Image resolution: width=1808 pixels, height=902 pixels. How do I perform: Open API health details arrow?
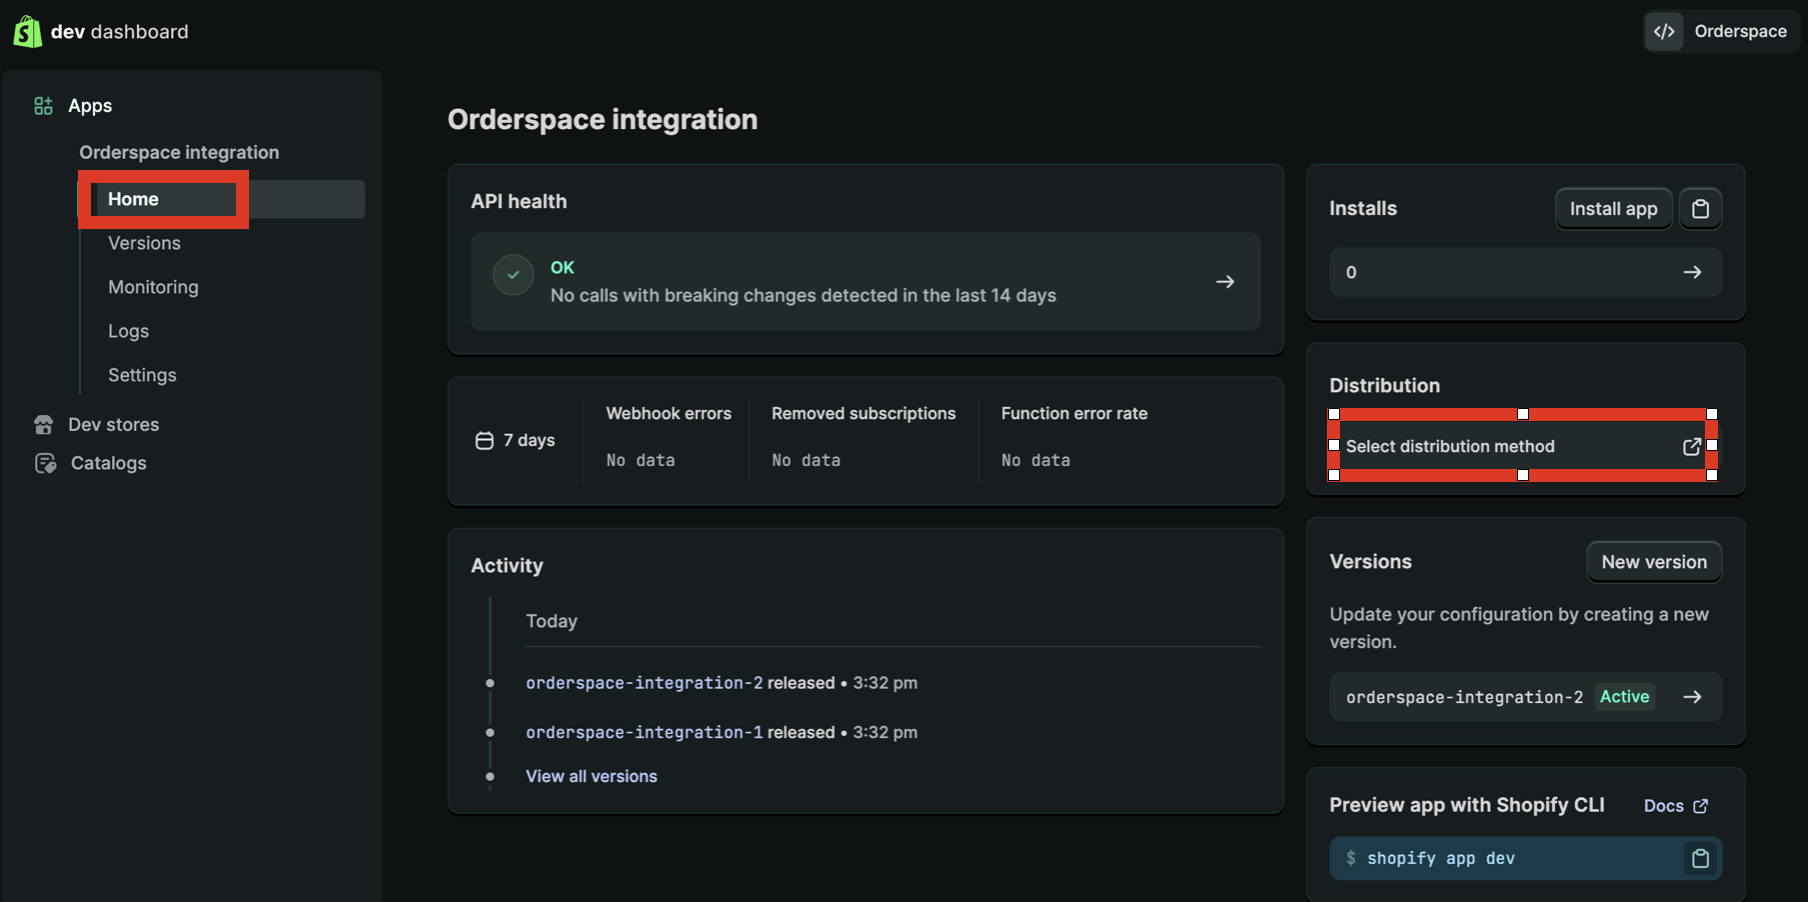point(1224,282)
